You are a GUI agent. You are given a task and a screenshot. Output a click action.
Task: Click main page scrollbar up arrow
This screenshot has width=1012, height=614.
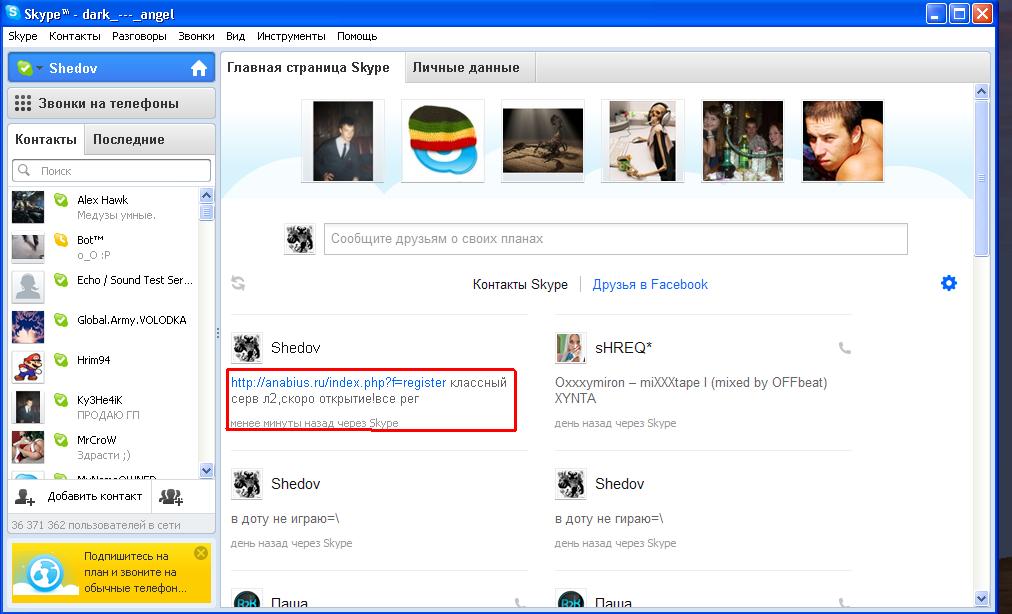click(982, 92)
